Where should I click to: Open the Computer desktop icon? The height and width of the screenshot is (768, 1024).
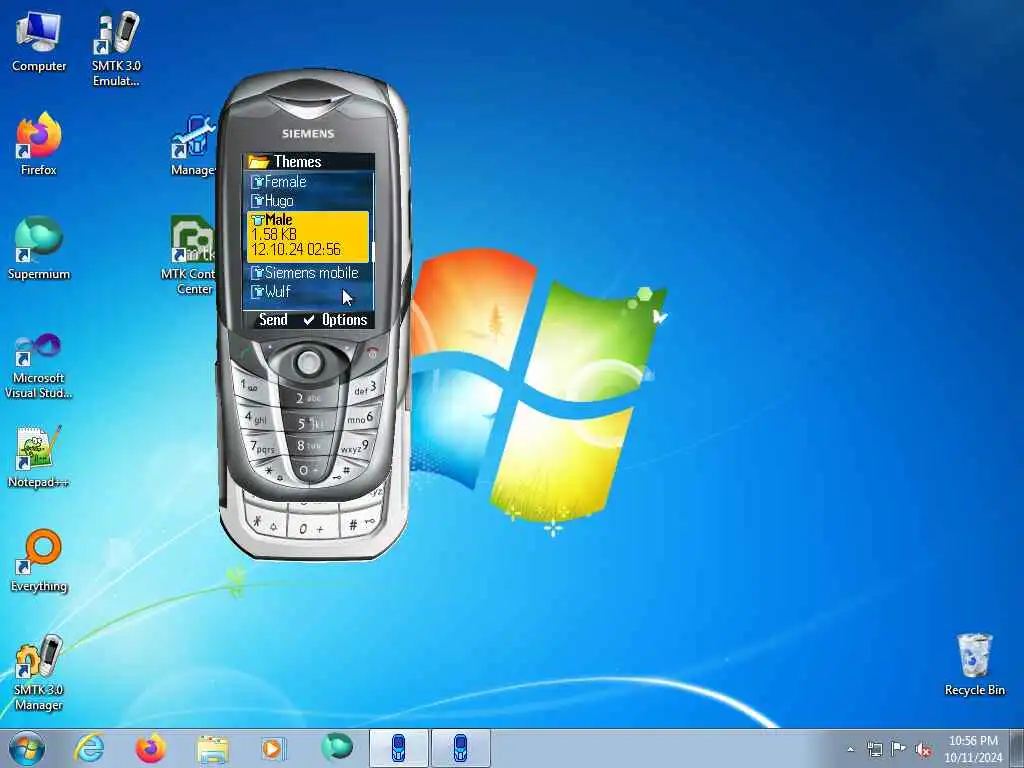coord(39,42)
